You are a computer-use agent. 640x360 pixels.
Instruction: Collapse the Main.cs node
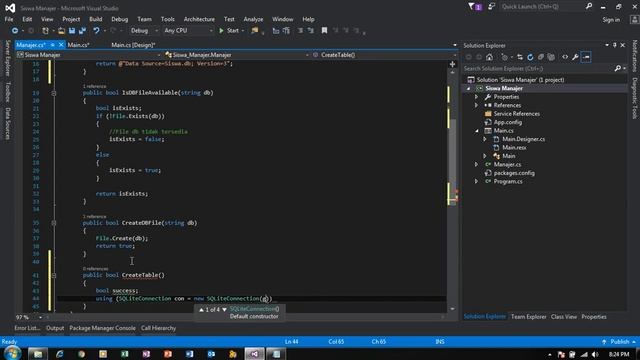tap(476, 131)
